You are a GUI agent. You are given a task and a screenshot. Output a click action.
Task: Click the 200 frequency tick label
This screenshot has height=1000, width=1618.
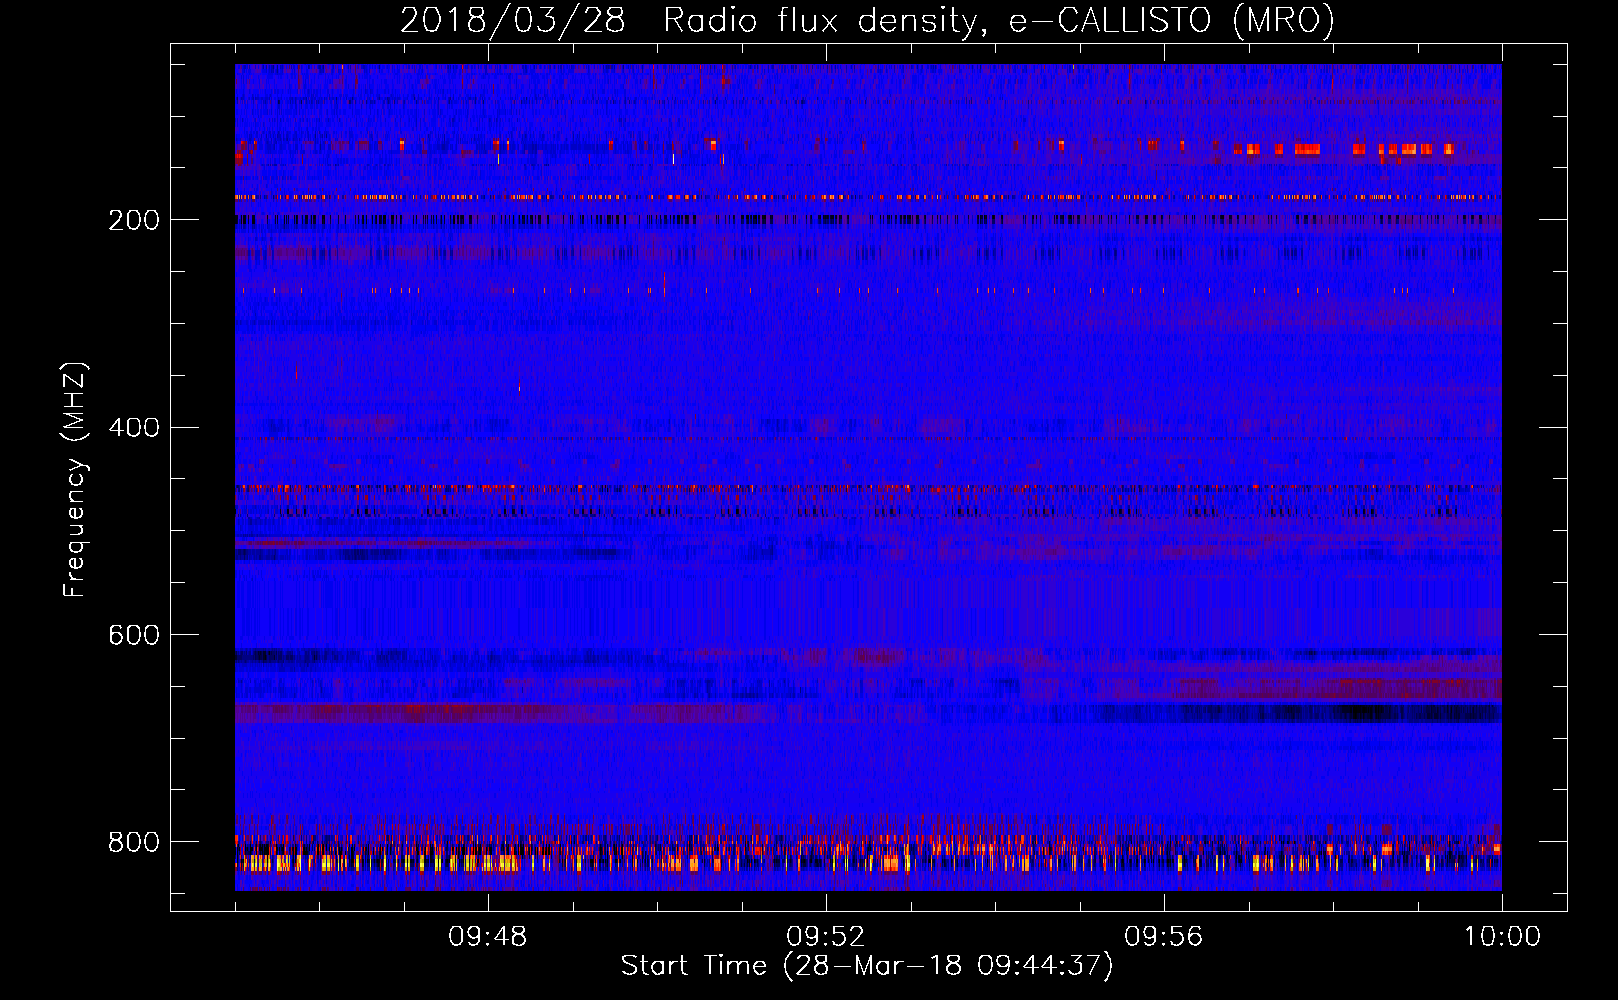tap(134, 220)
